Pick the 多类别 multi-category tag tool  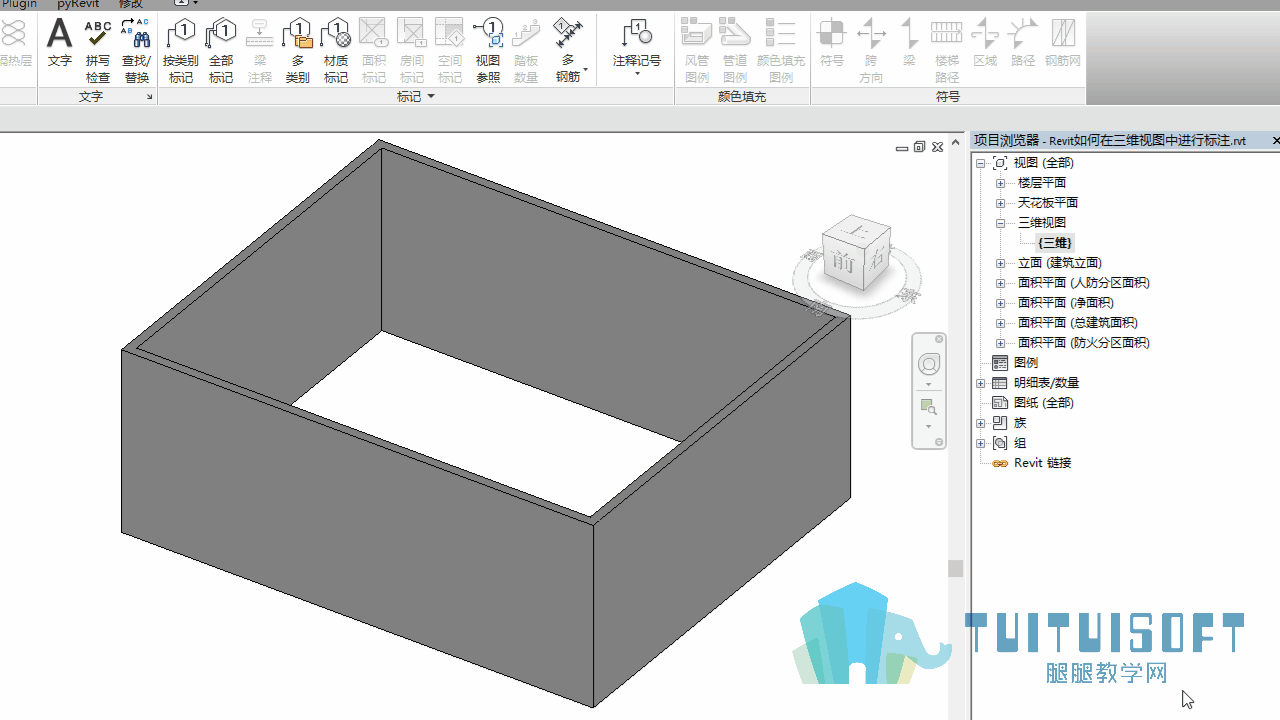(x=298, y=51)
